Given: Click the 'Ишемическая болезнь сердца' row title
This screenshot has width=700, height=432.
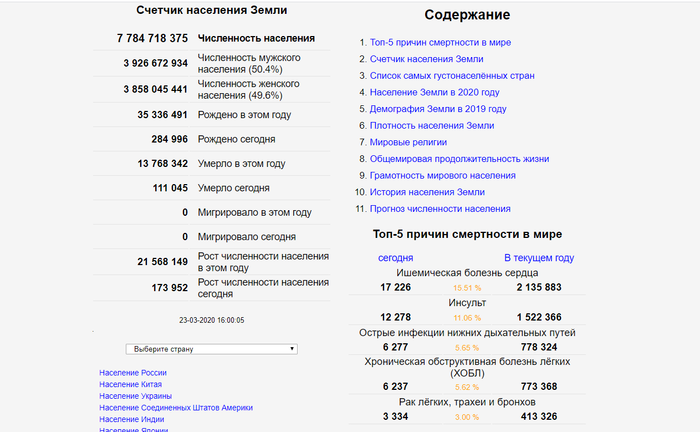Looking at the screenshot, I should [x=467, y=273].
